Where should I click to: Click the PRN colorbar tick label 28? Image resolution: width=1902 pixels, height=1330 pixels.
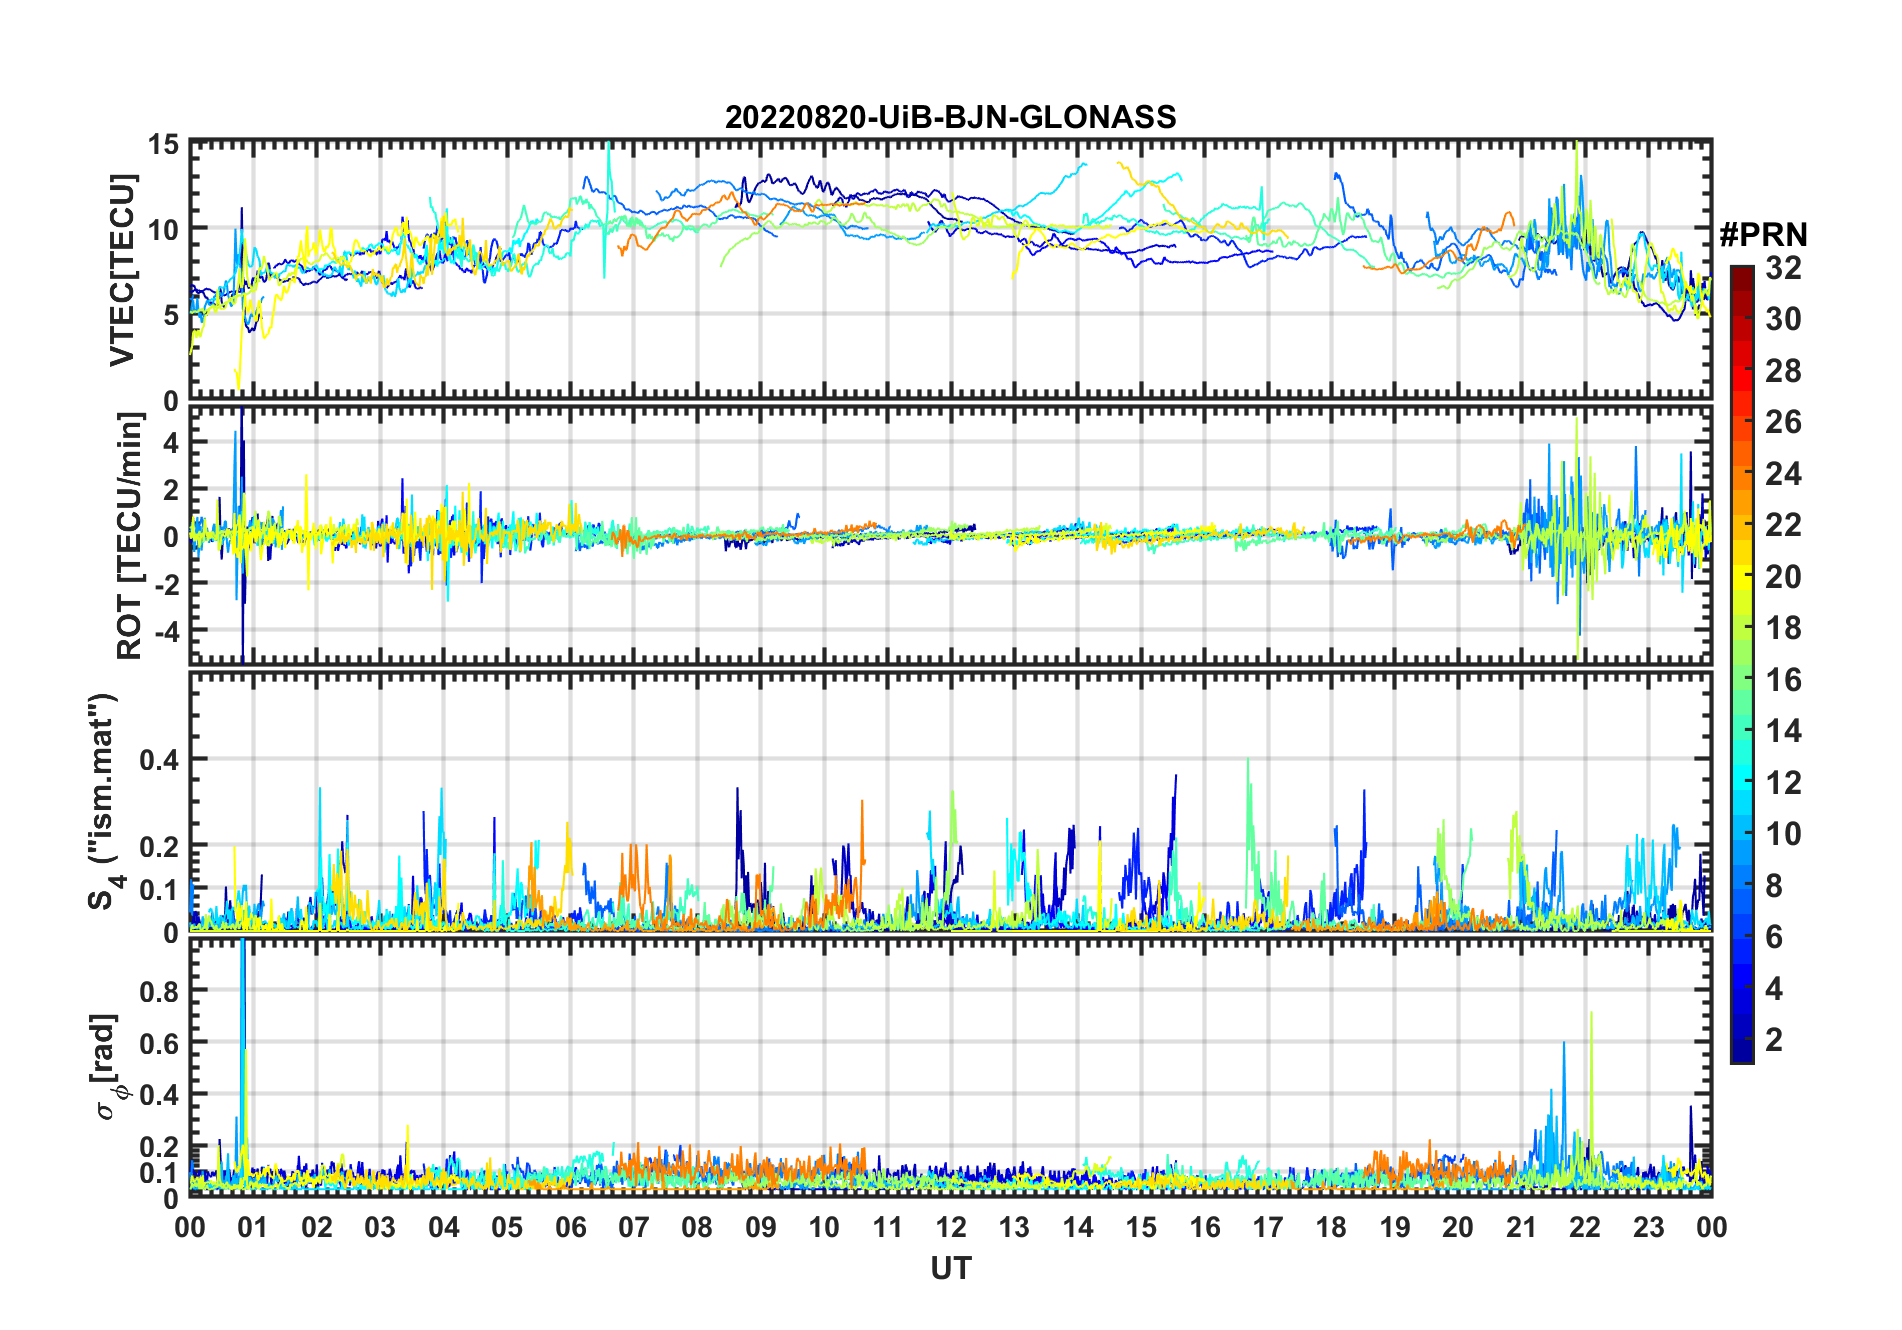[x=1783, y=371]
